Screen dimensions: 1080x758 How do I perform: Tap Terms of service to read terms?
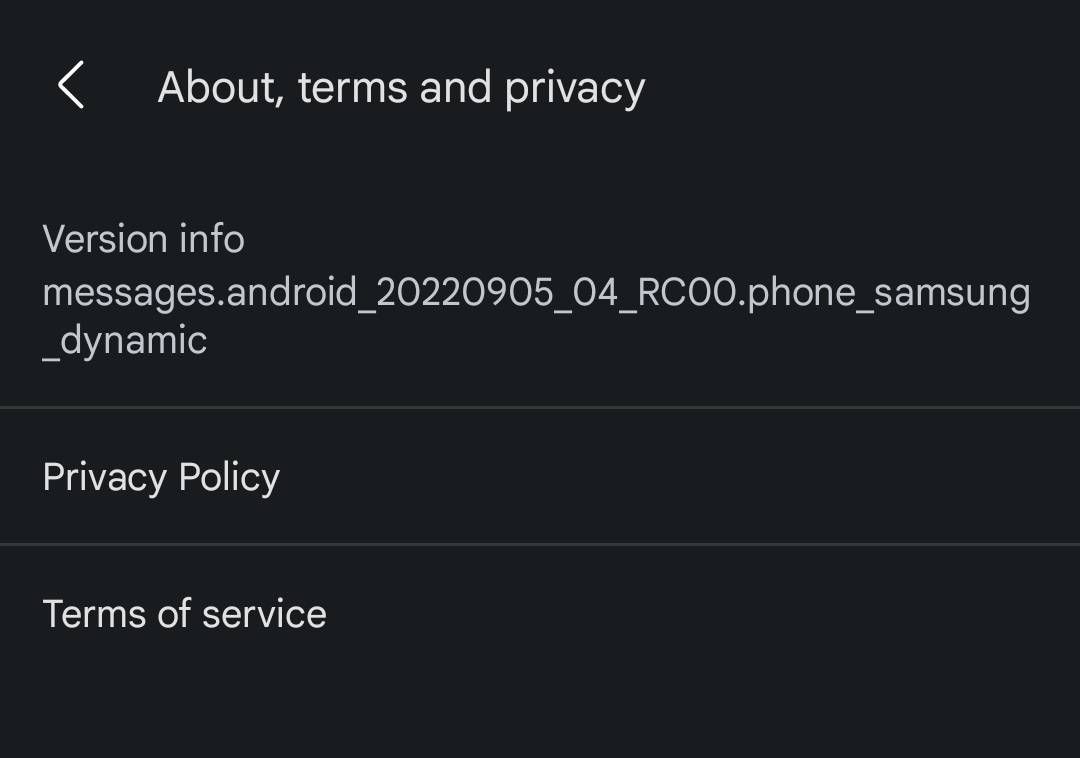184,612
